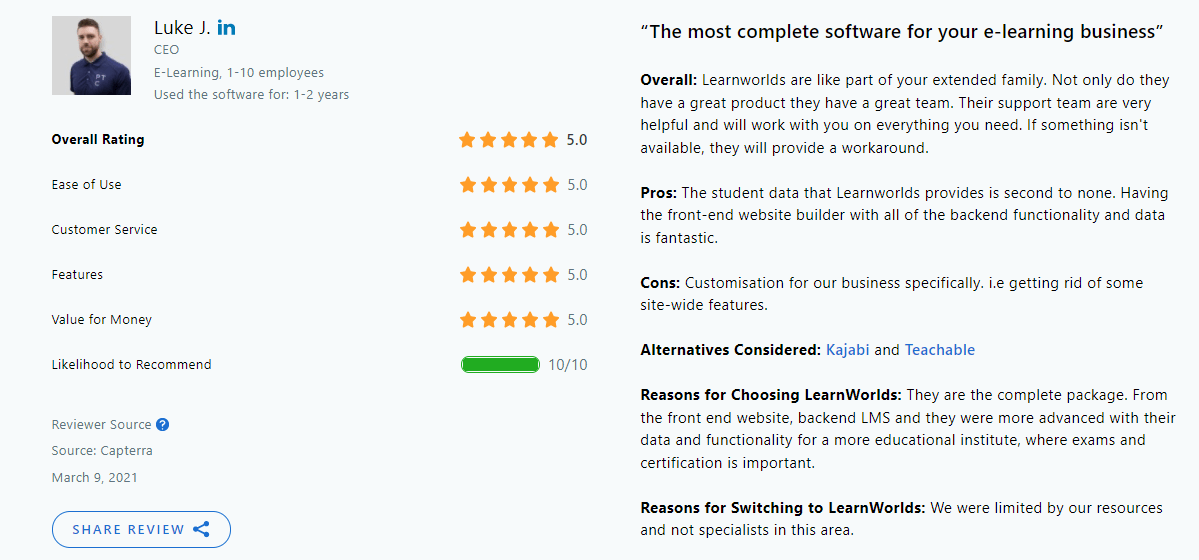Open Luke J.'s LinkedIn profile icon
1199x560 pixels.
click(226, 28)
